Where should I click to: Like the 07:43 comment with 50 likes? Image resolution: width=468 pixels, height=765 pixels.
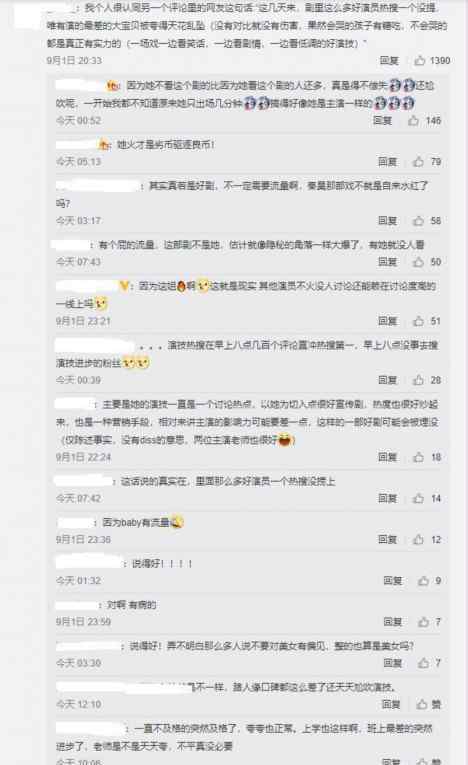tap(418, 262)
